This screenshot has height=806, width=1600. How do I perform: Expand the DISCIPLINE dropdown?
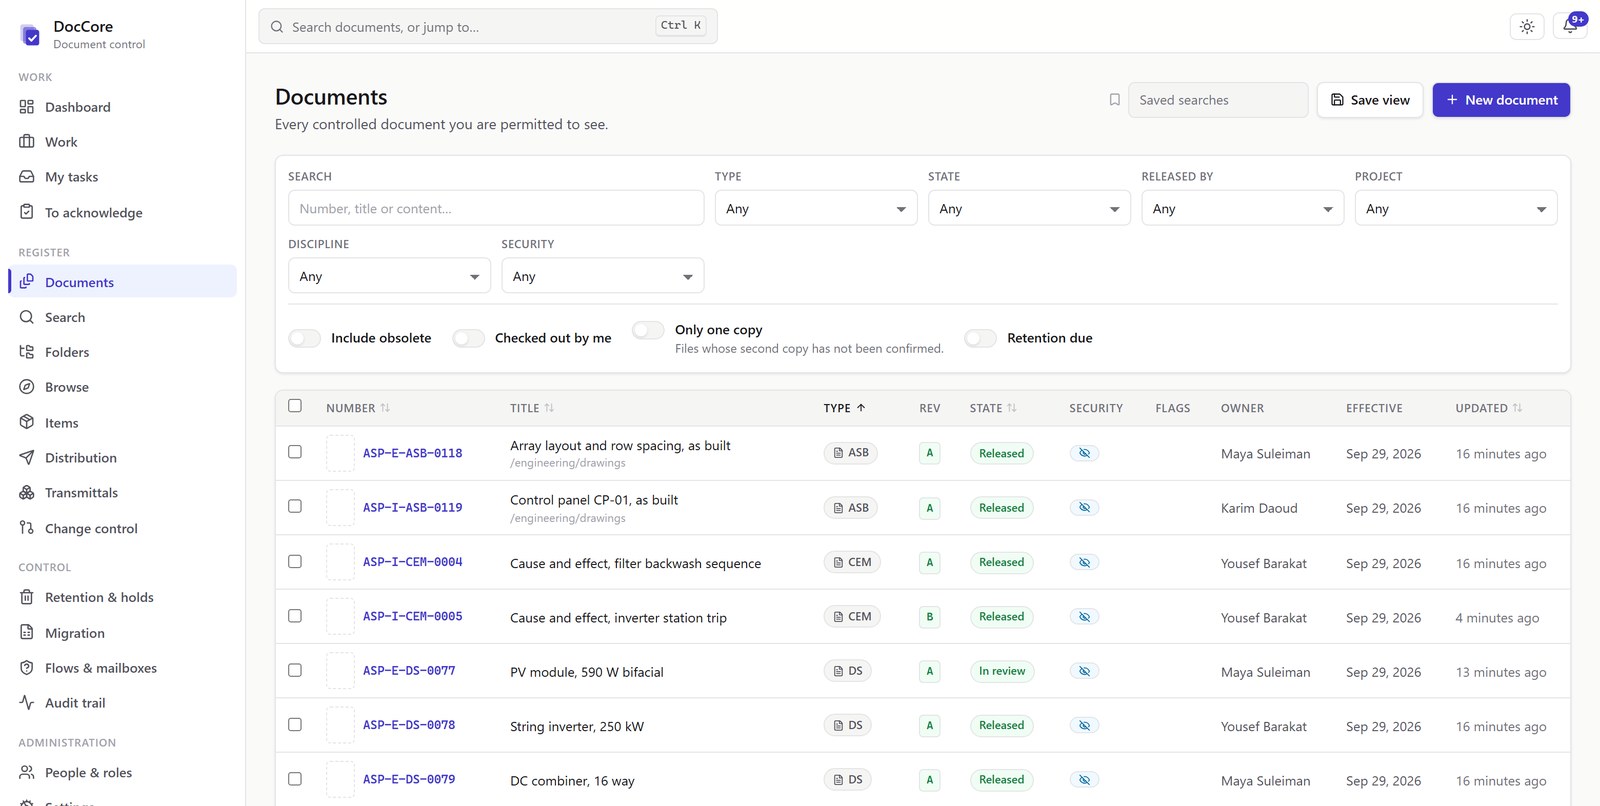389,276
